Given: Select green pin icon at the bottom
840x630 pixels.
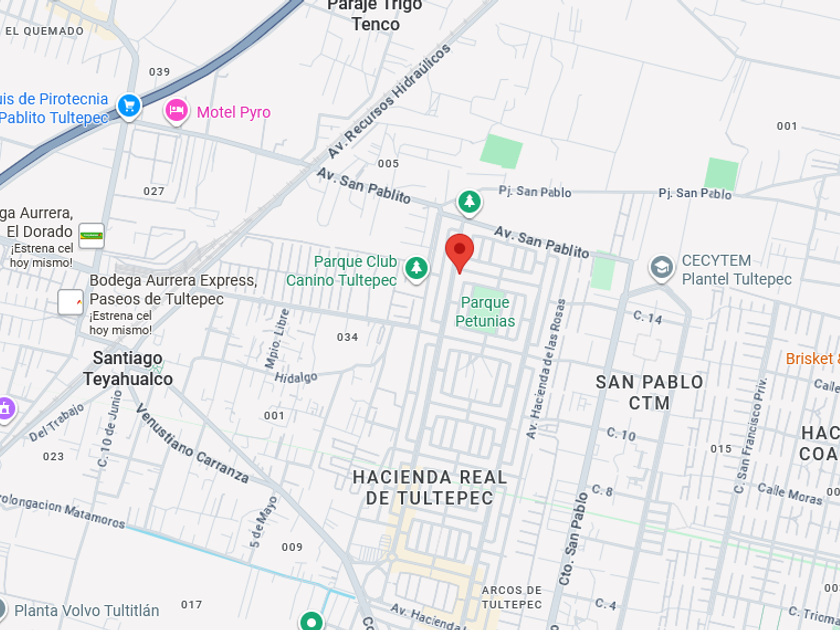Looking at the screenshot, I should pos(311,621).
